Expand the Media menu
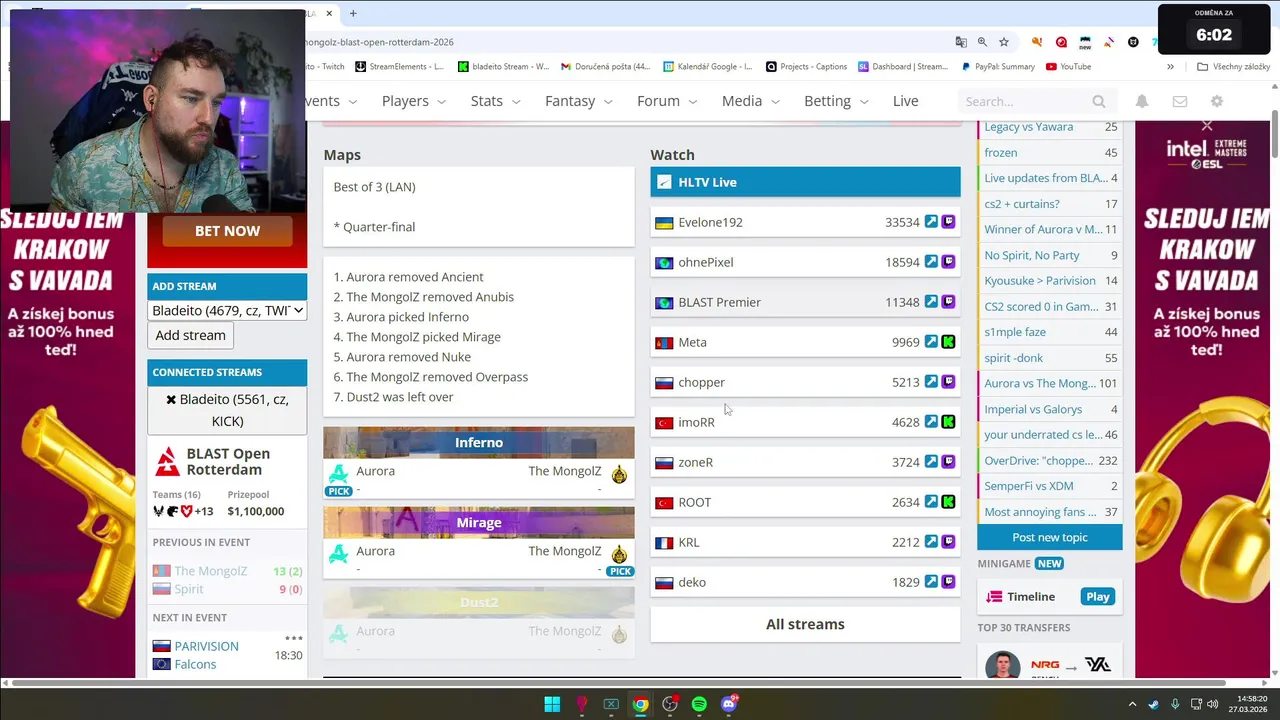1280x720 pixels. [x=750, y=101]
